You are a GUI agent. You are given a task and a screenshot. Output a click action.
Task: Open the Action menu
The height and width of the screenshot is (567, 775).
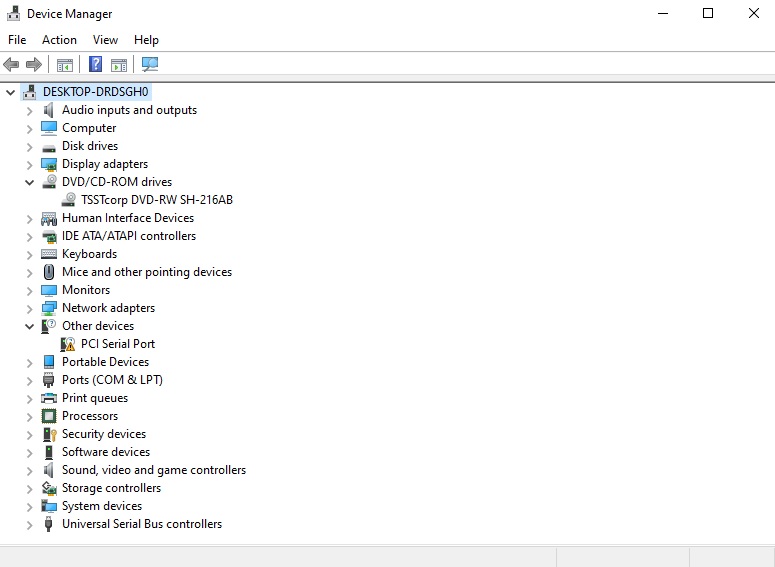(x=59, y=40)
